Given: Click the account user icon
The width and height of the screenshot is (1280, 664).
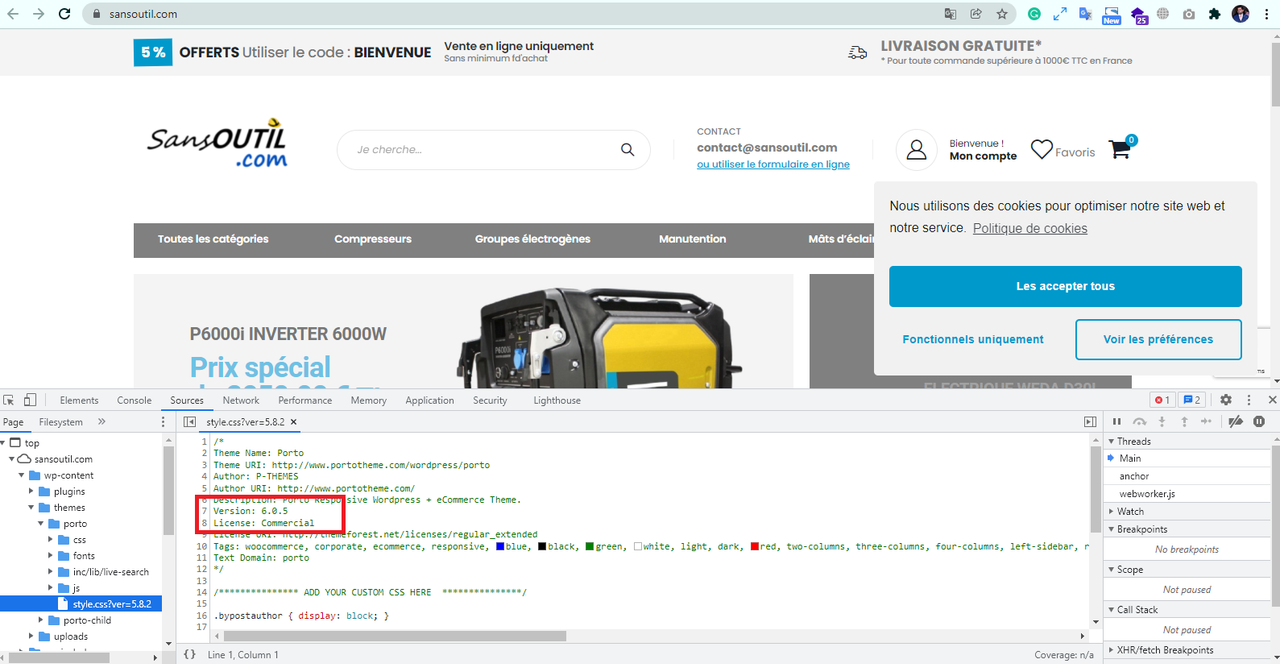Looking at the screenshot, I should tap(916, 150).
